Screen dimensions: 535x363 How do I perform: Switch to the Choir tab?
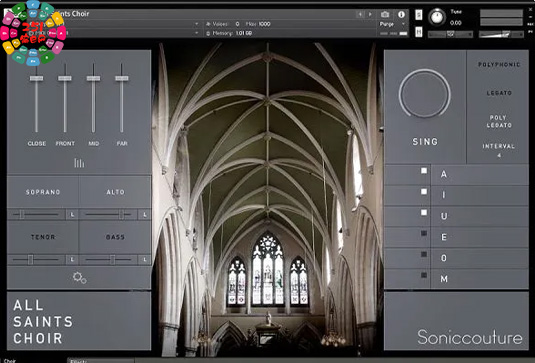(10, 361)
